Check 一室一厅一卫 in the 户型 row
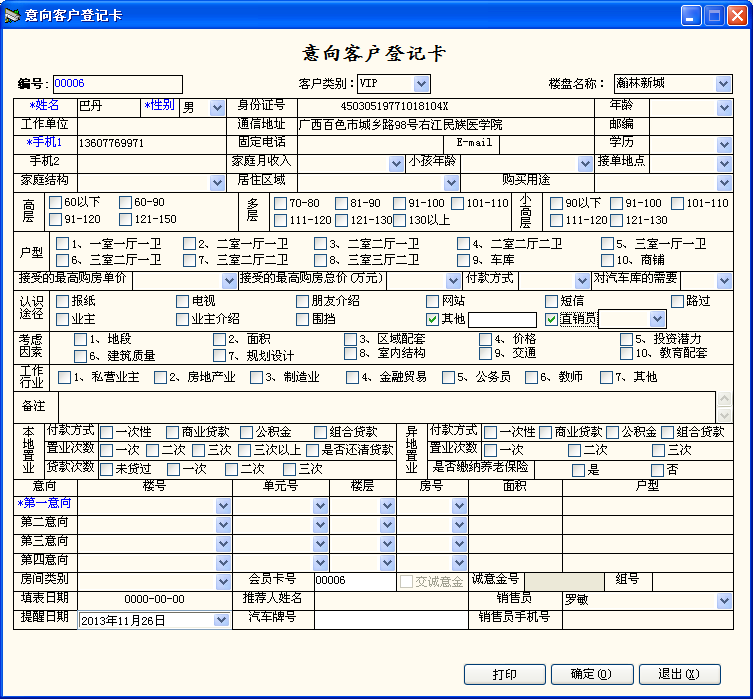 click(63, 244)
